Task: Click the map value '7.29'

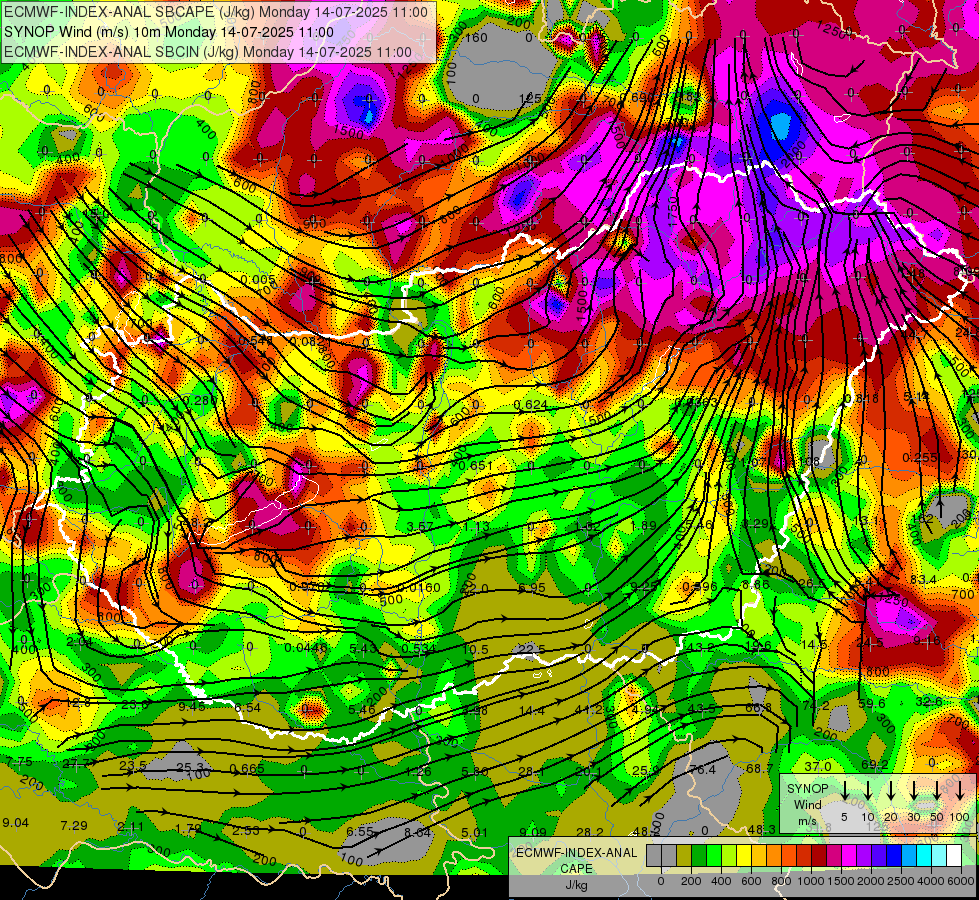Action: pos(74,826)
